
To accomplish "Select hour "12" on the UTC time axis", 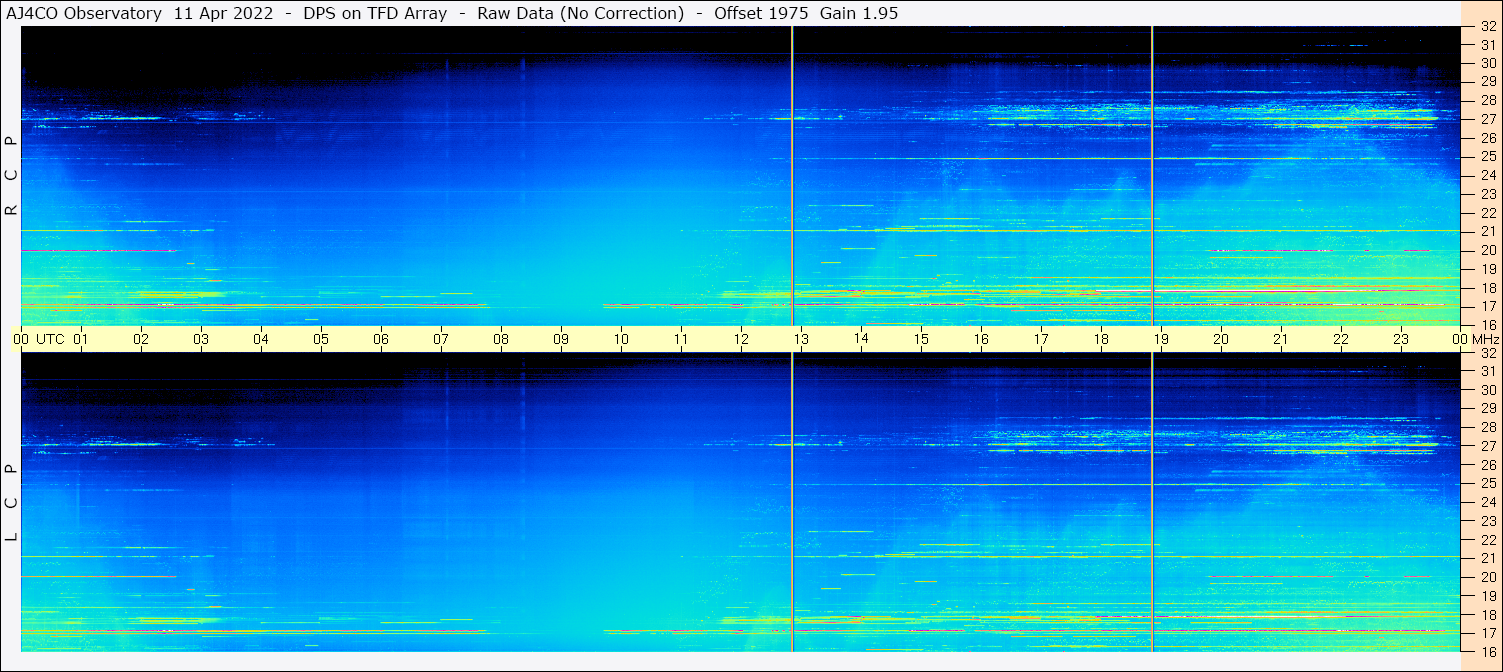I will [741, 339].
